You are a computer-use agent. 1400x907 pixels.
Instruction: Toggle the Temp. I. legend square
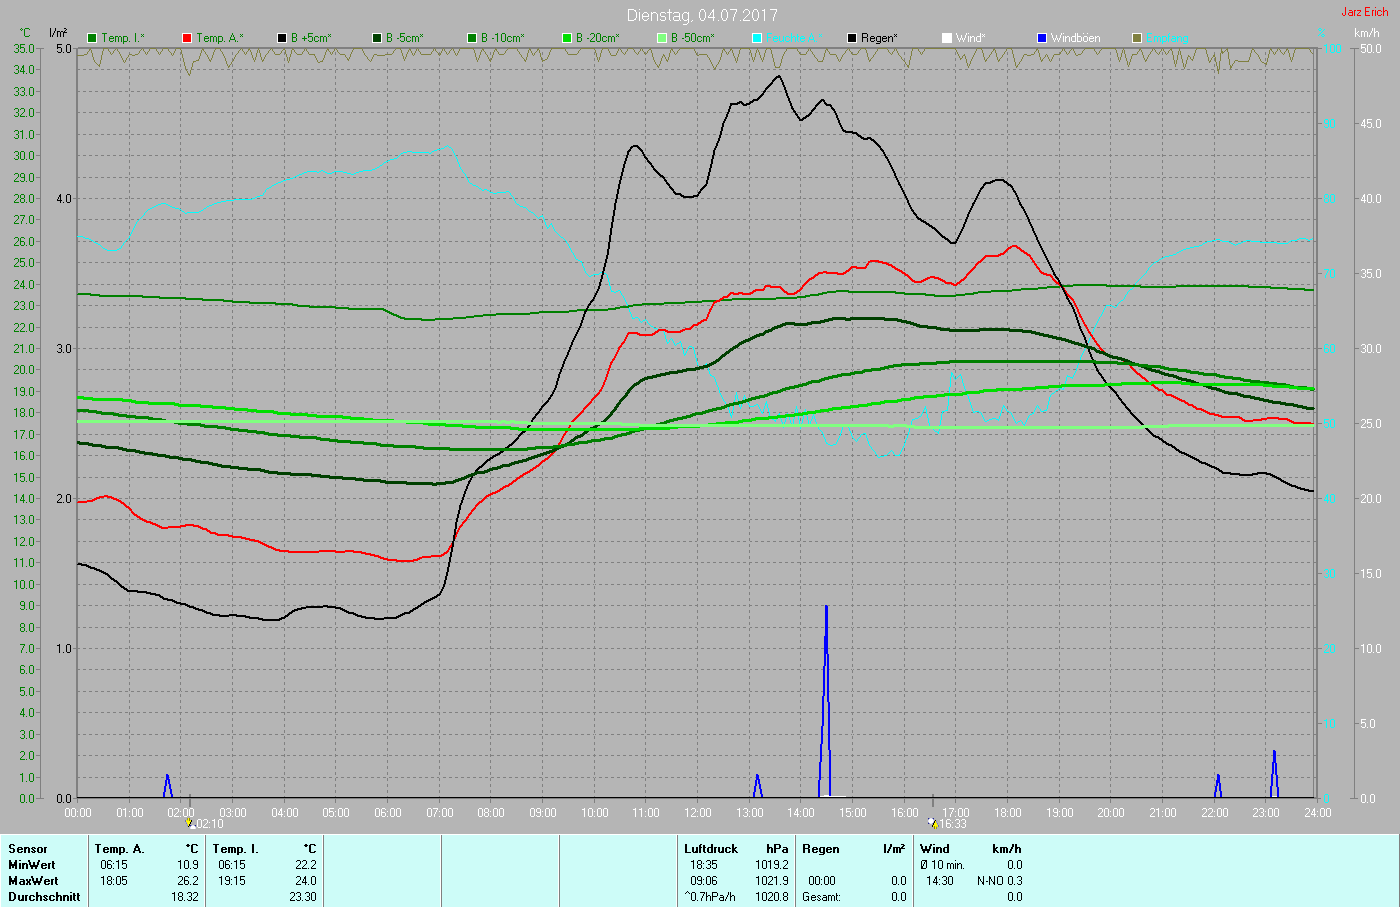[x=93, y=38]
